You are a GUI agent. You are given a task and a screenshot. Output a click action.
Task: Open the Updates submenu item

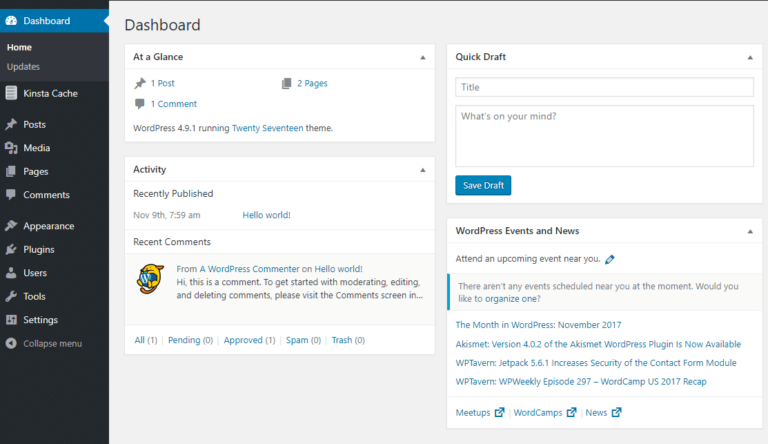click(23, 67)
